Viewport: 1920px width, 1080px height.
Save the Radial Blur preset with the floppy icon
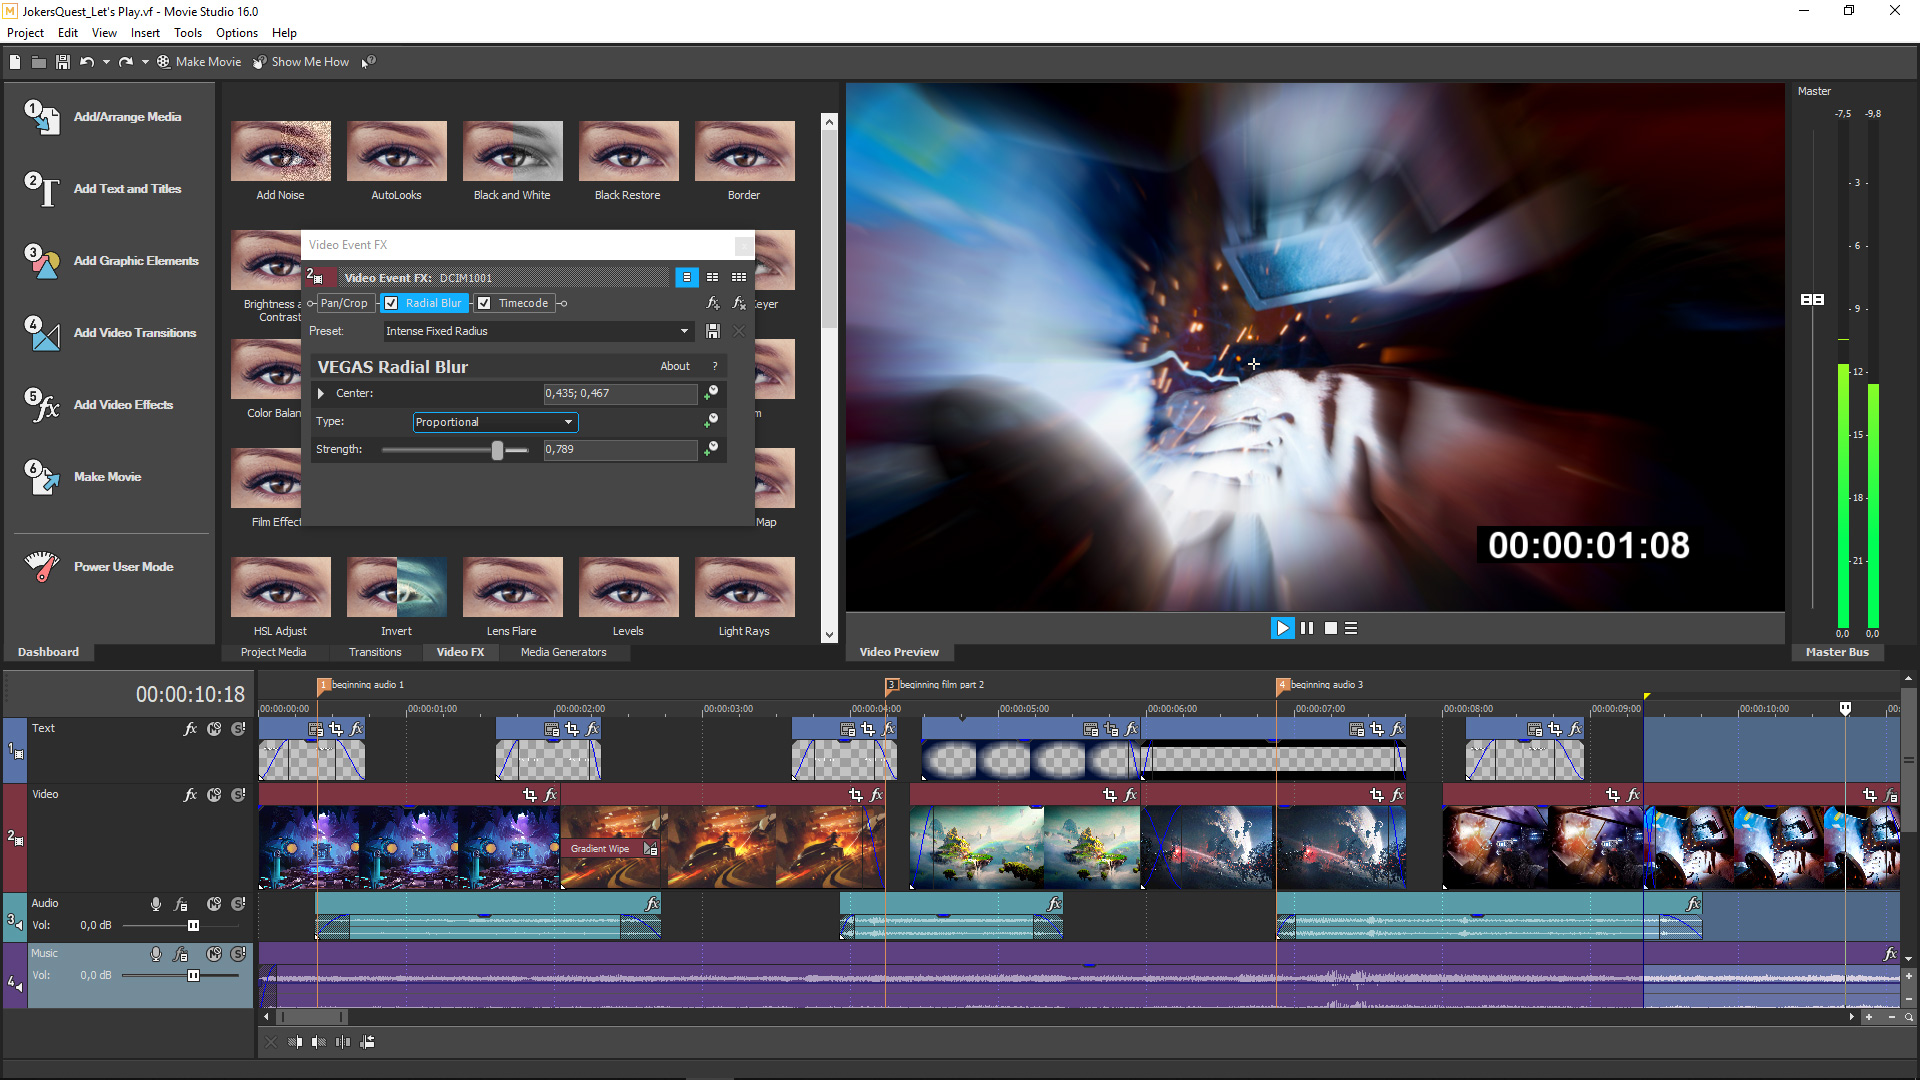point(713,331)
